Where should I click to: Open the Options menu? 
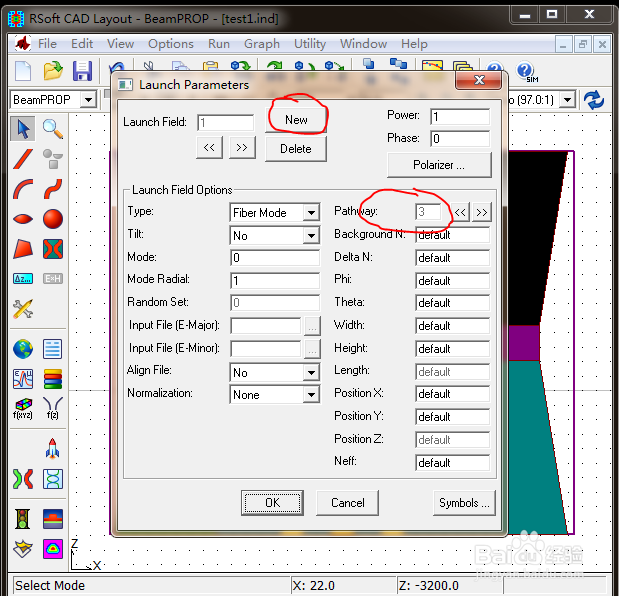[x=171, y=44]
